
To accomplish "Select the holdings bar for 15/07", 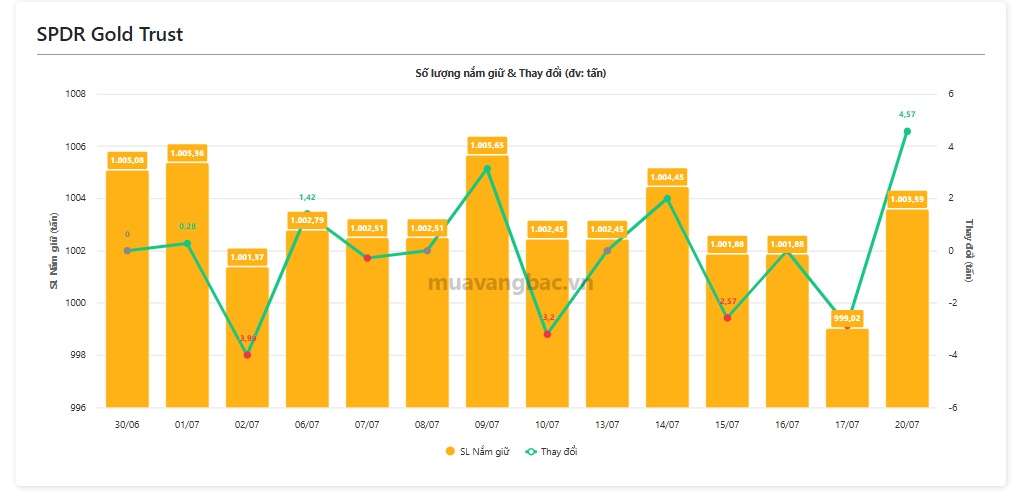I will (x=727, y=331).
